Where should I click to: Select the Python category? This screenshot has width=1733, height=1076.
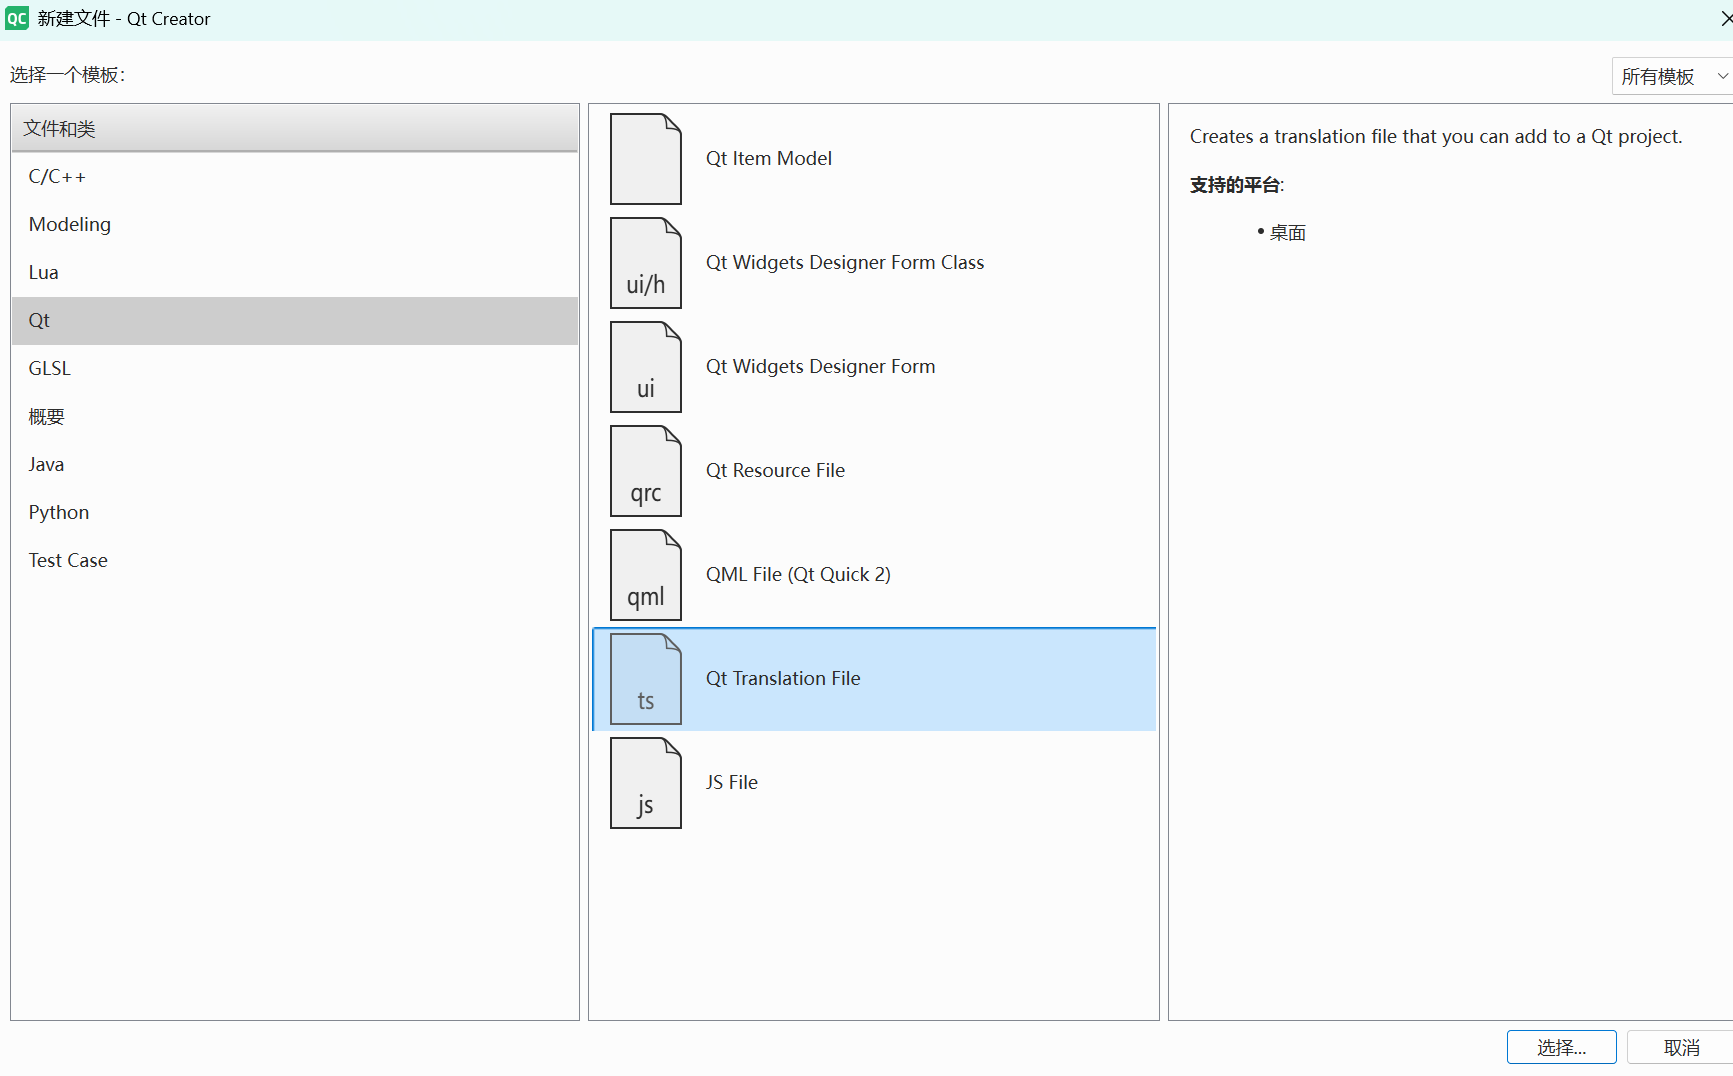click(295, 513)
